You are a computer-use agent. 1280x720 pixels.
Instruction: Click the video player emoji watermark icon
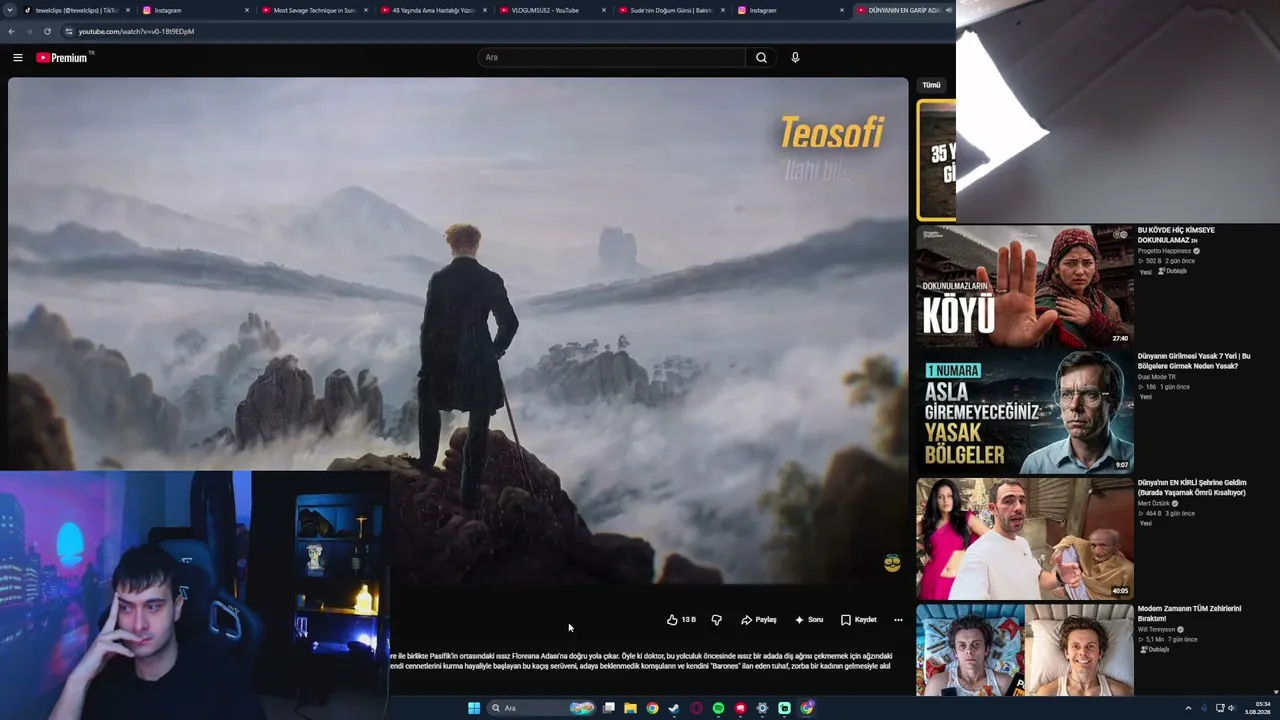click(x=892, y=563)
